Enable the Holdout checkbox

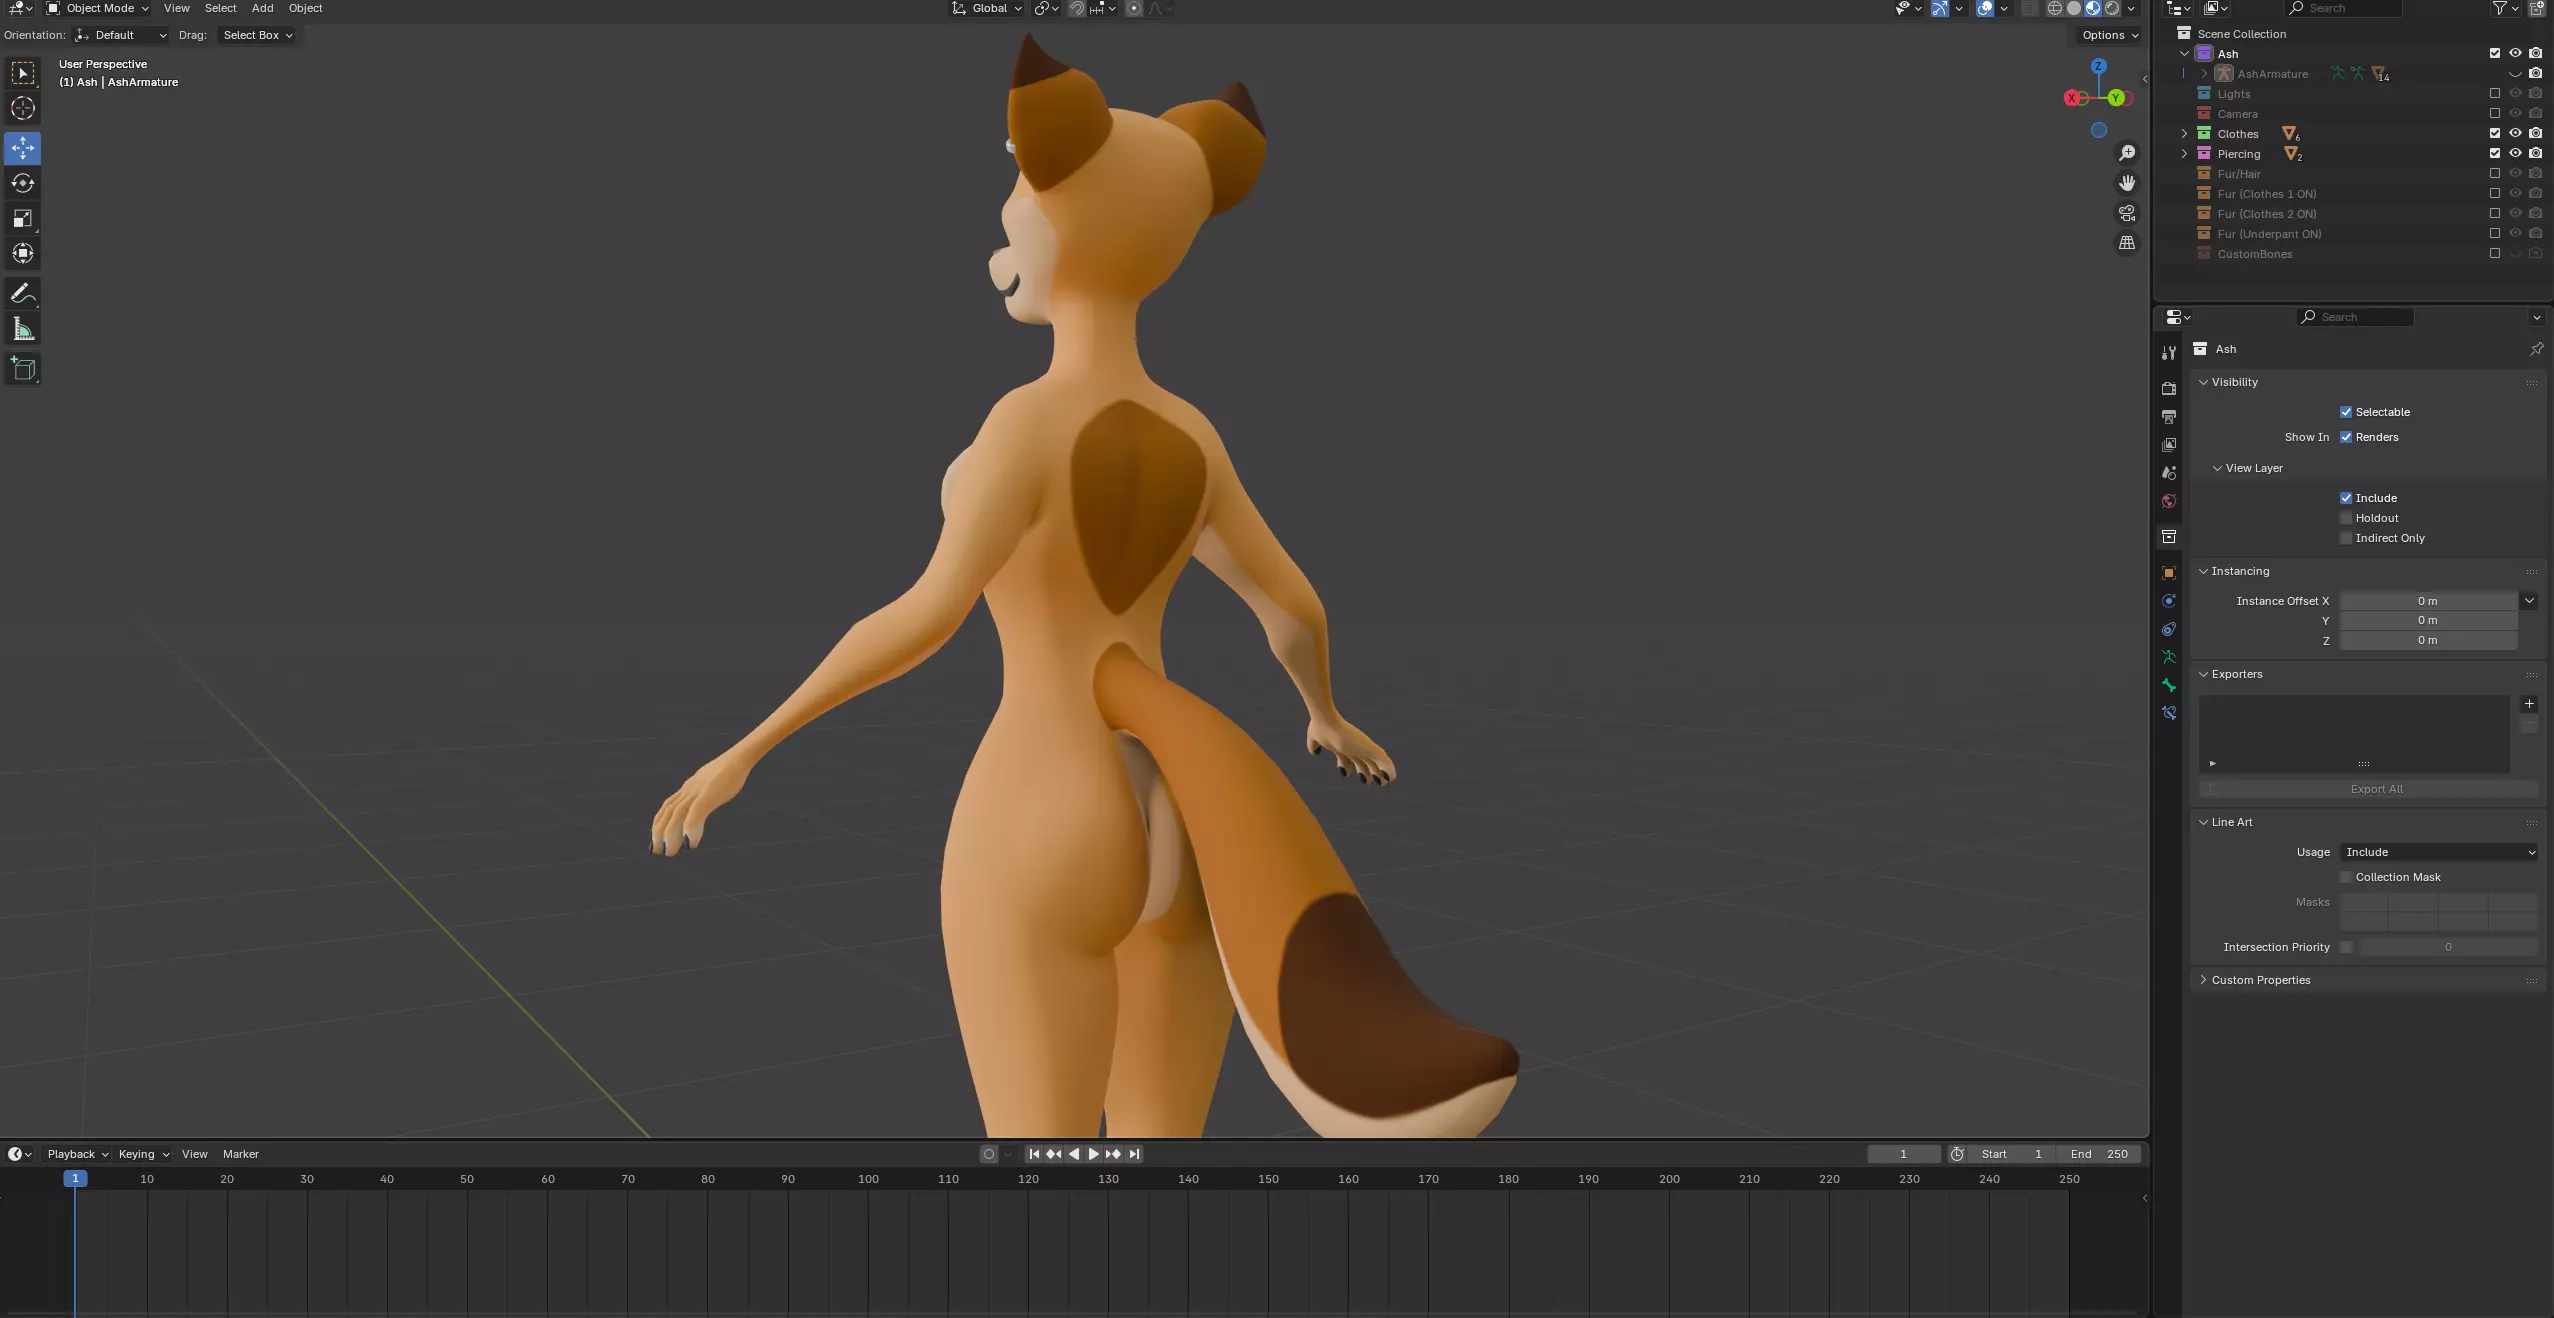tap(2346, 518)
